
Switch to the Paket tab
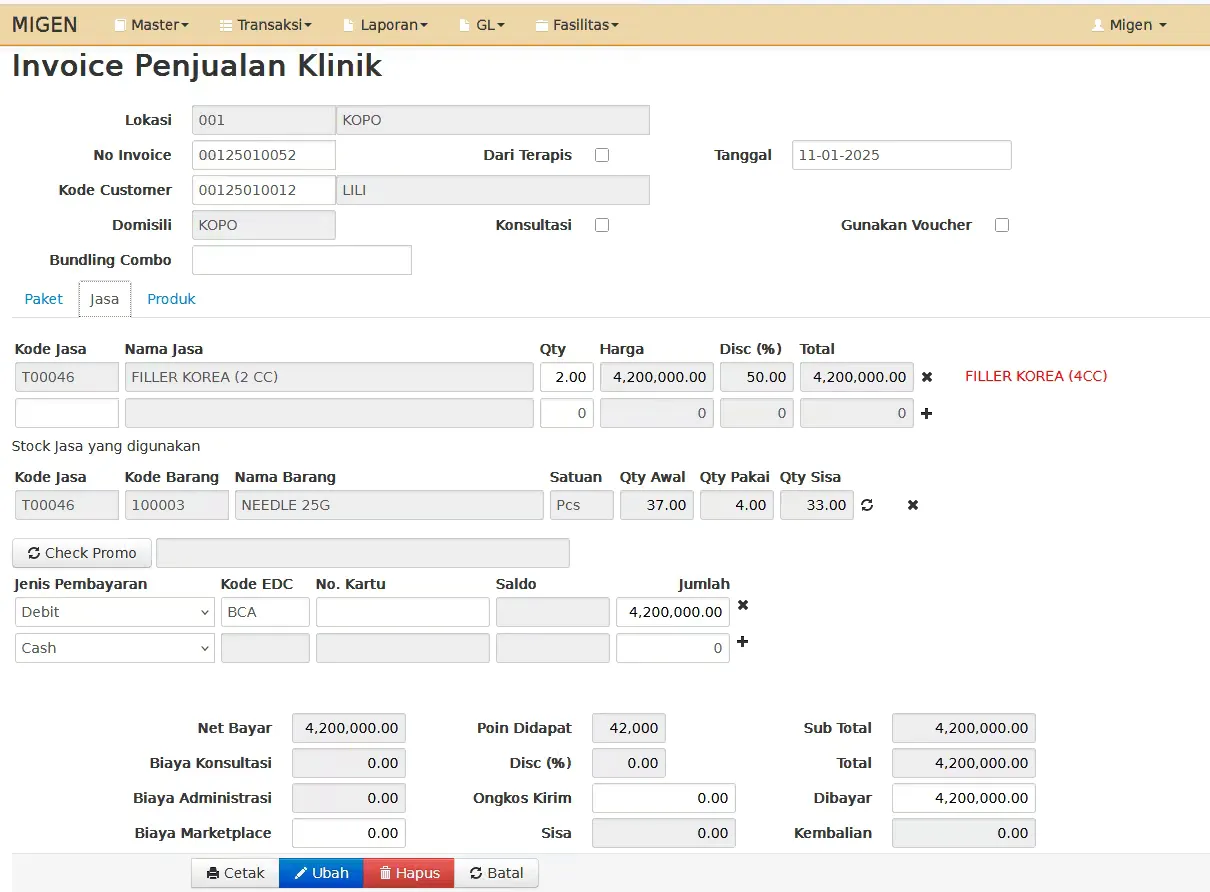click(x=44, y=299)
